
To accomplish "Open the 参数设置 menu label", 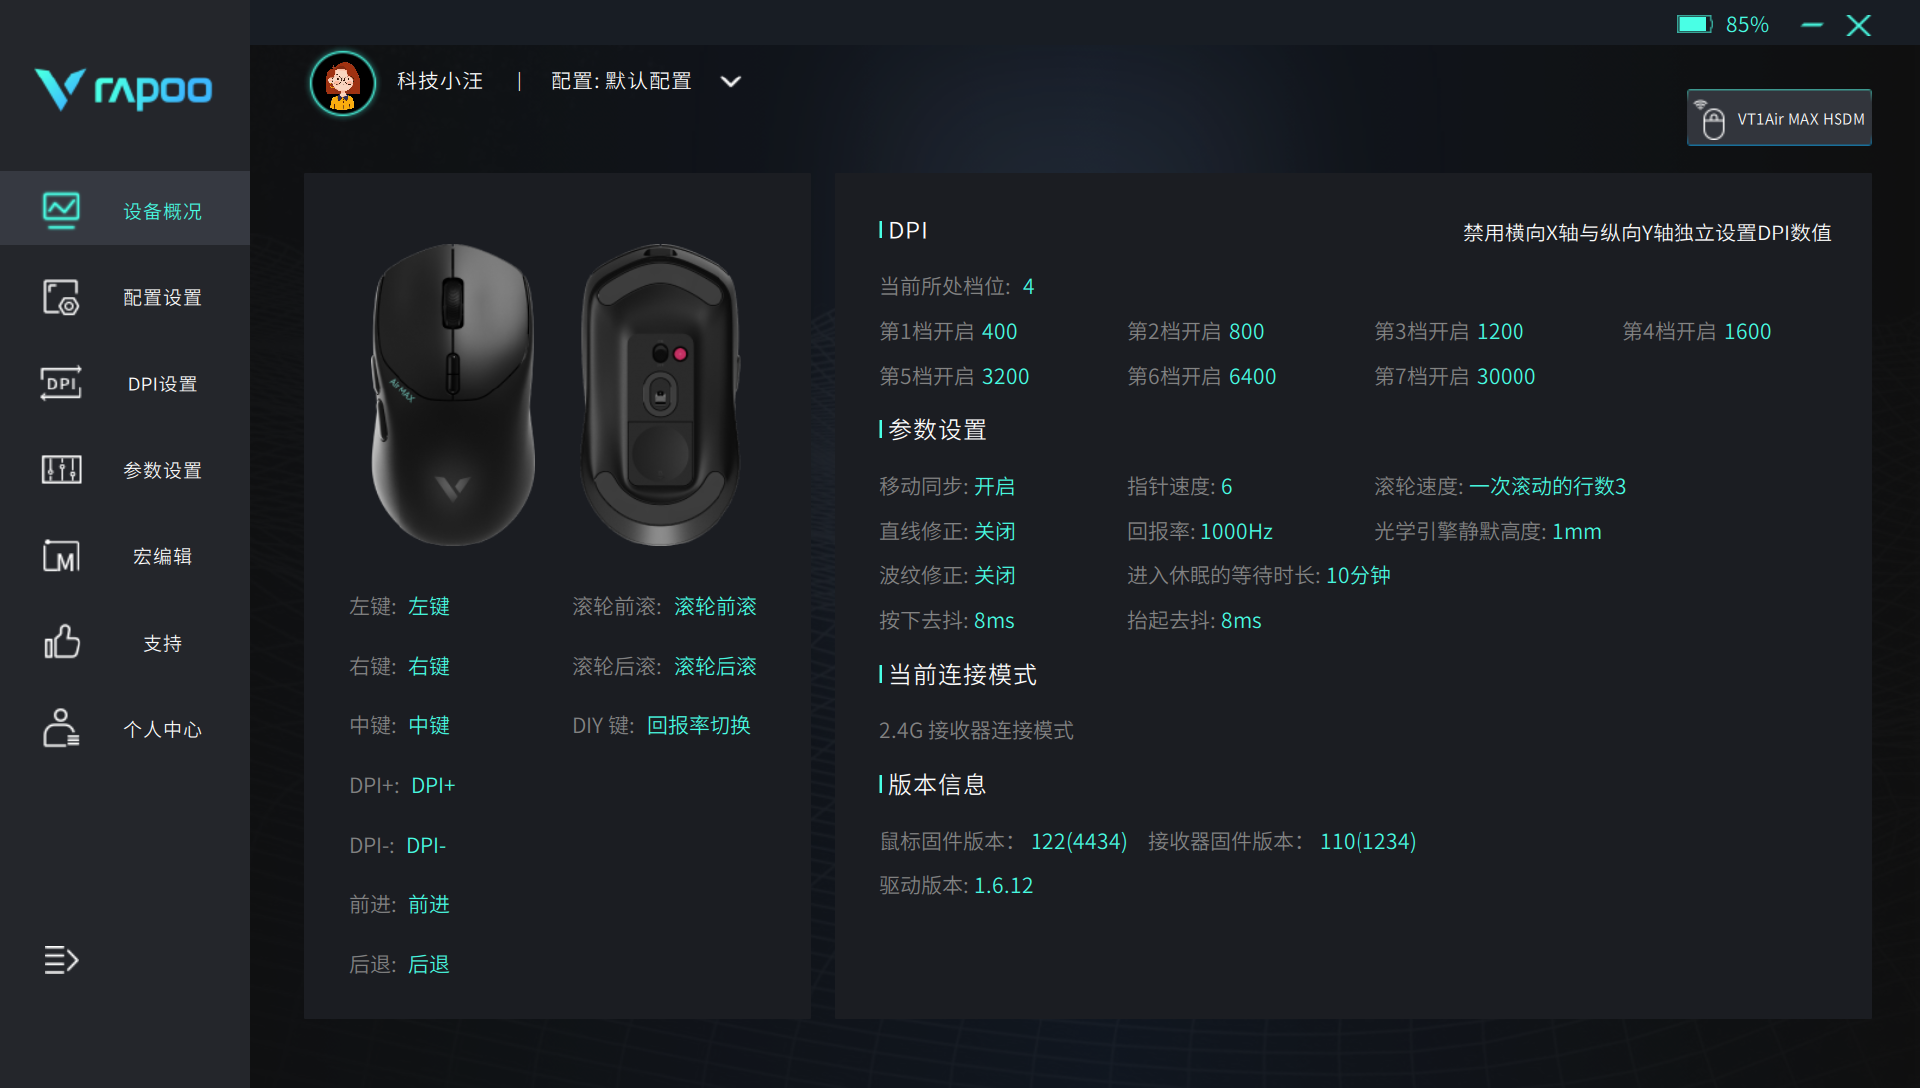I will tap(162, 470).
